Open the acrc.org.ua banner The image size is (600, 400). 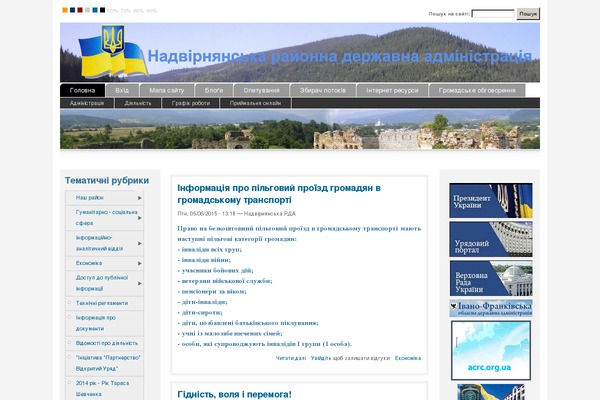[x=491, y=351]
